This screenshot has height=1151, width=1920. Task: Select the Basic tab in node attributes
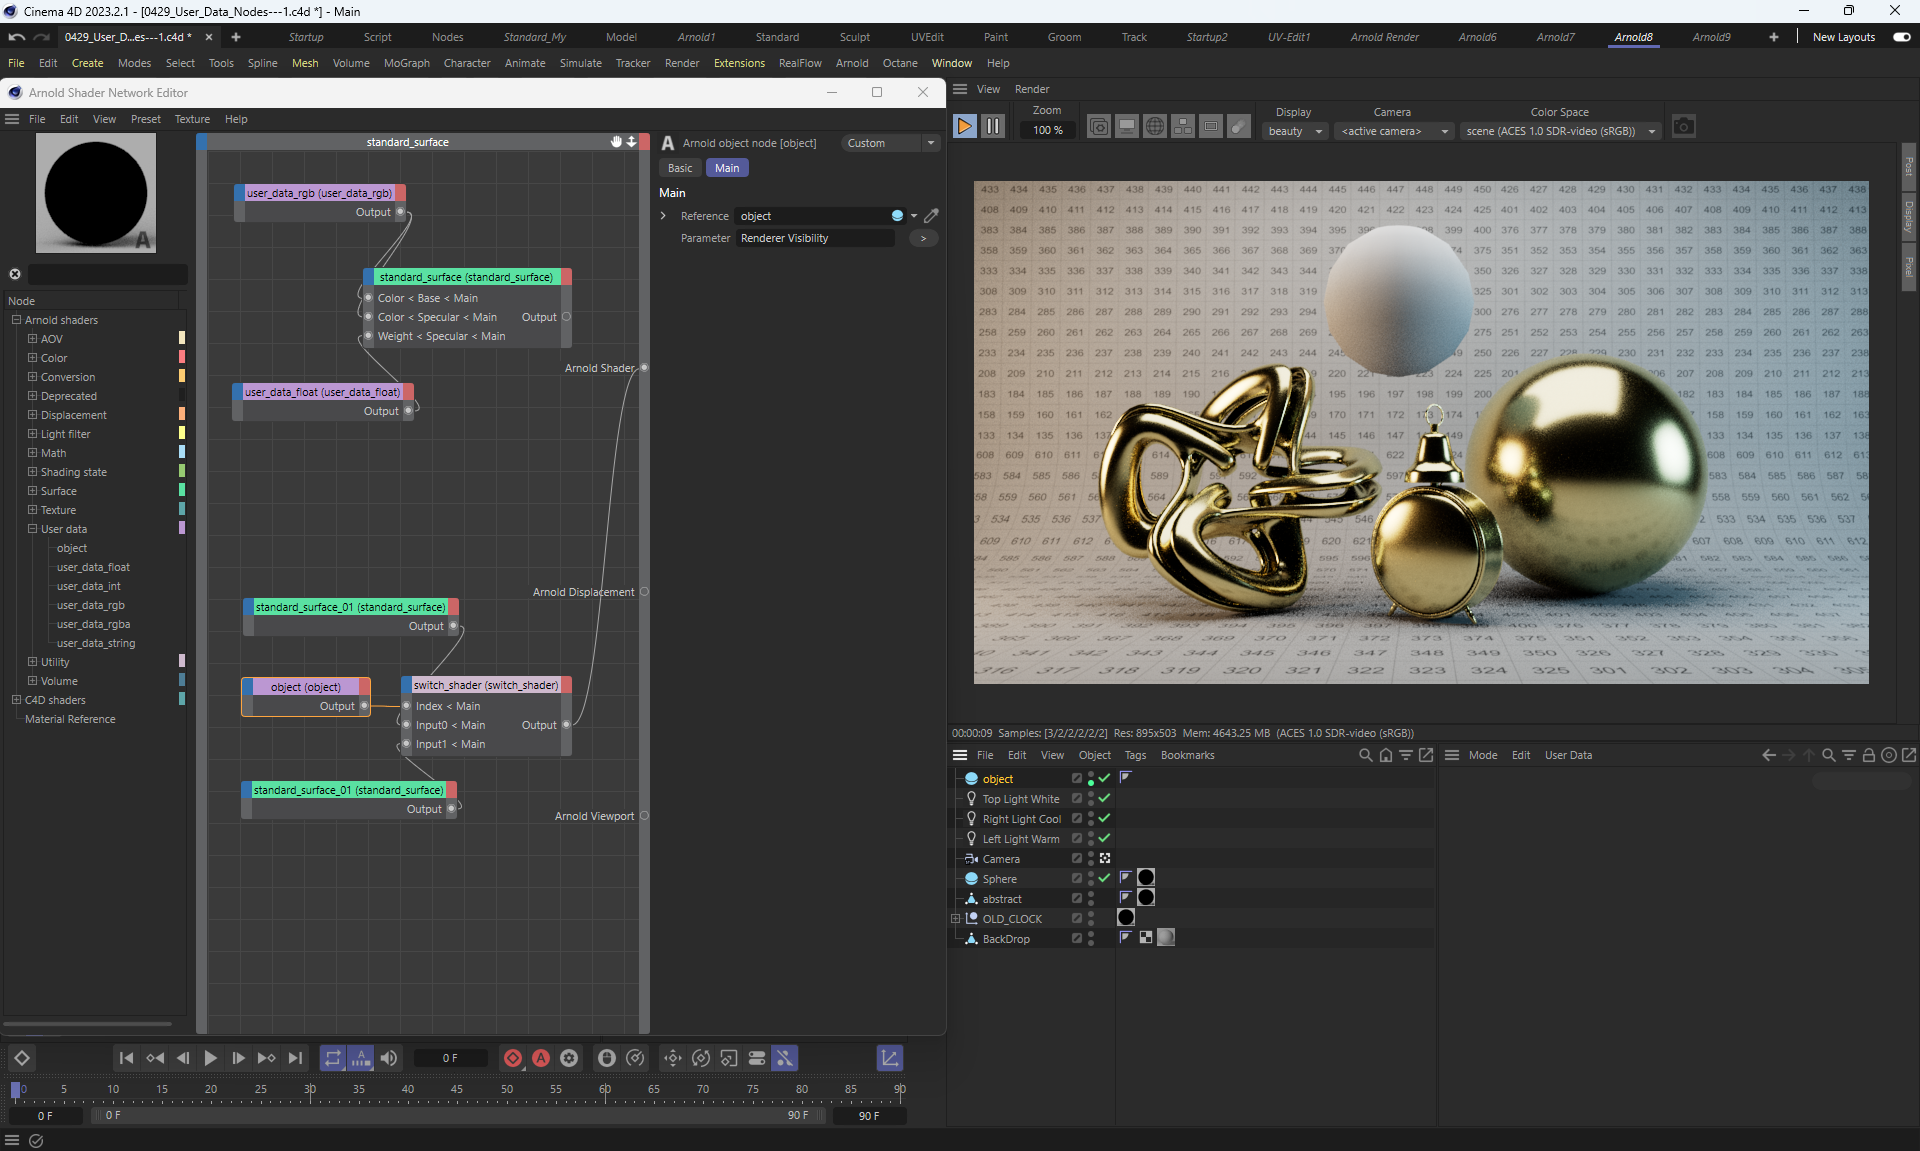680,168
